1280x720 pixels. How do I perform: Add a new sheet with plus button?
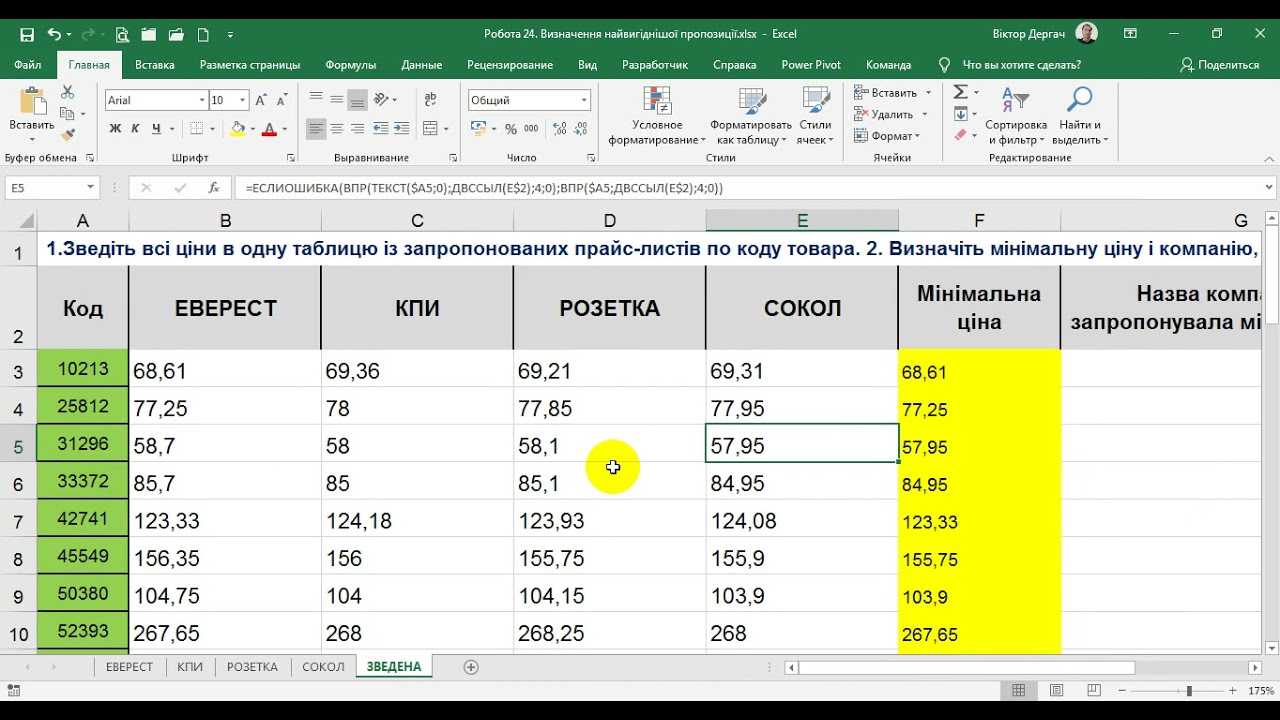point(471,667)
